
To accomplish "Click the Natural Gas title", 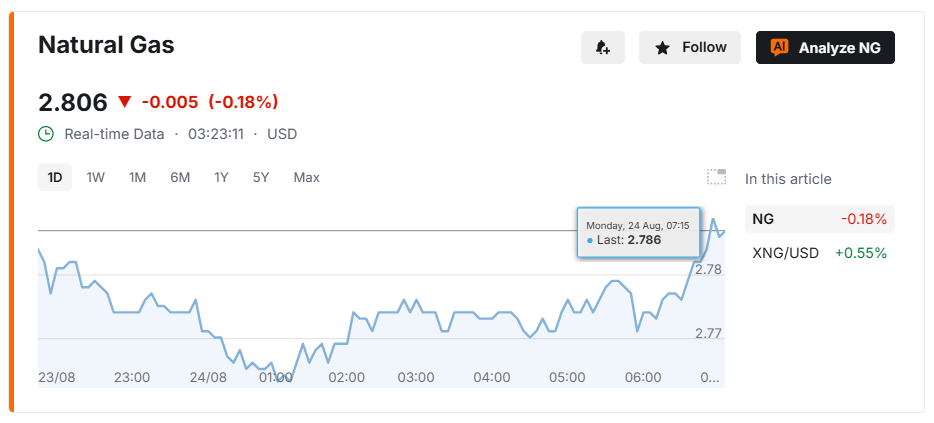I will click(106, 45).
